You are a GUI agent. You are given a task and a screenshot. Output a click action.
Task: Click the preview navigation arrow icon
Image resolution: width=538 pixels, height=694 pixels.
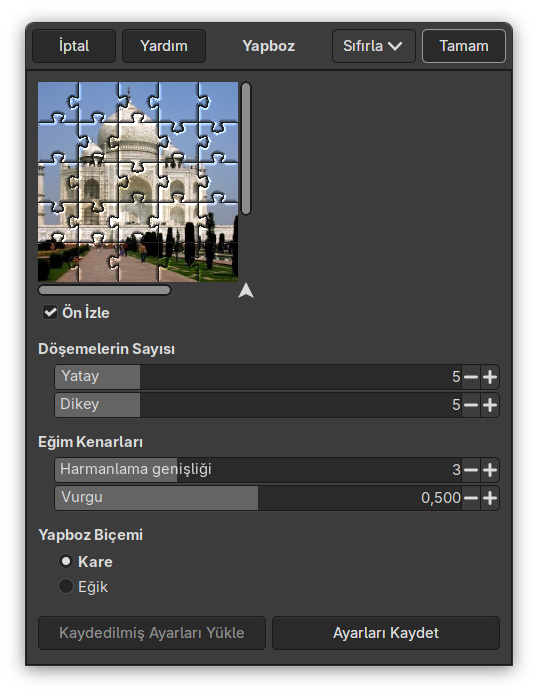point(246,291)
